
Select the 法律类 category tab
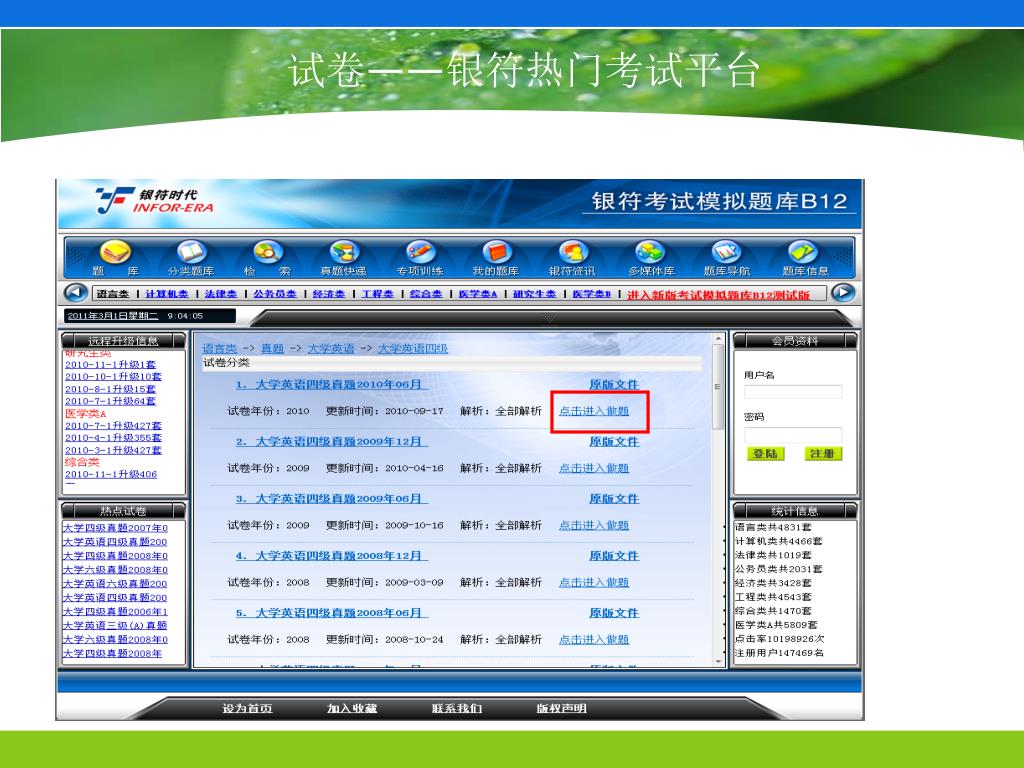[x=221, y=294]
